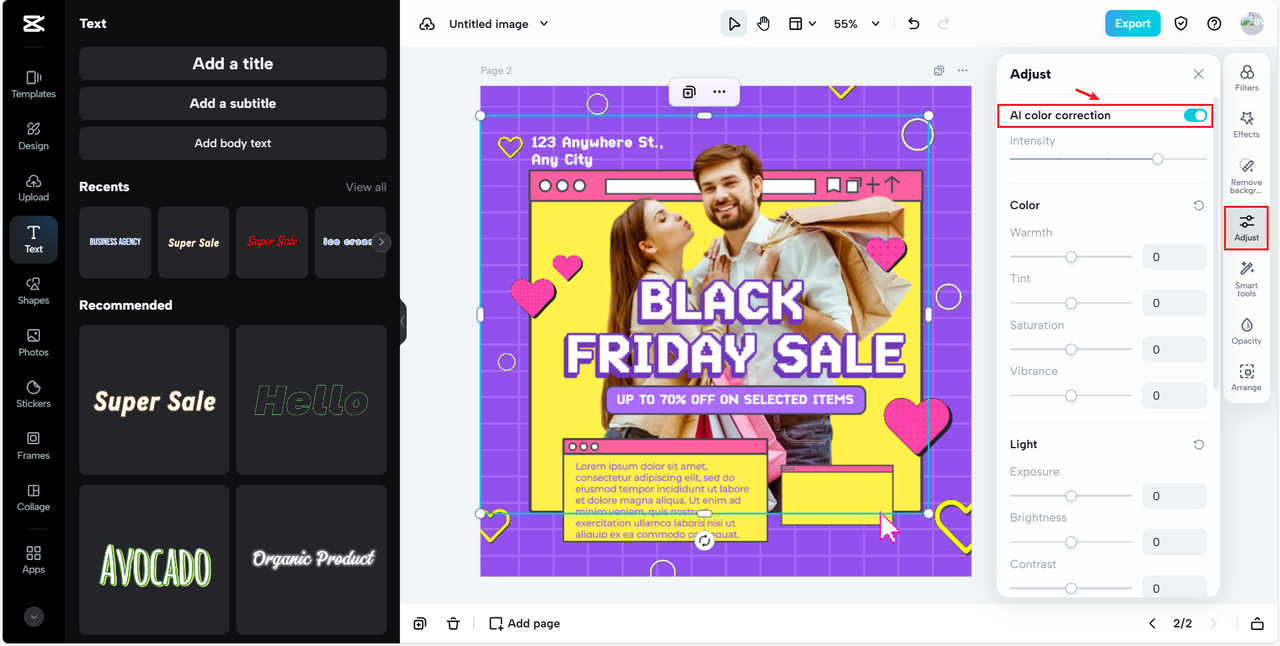The image size is (1280, 646).
Task: Open the Upload sidebar panel
Action: click(x=33, y=187)
